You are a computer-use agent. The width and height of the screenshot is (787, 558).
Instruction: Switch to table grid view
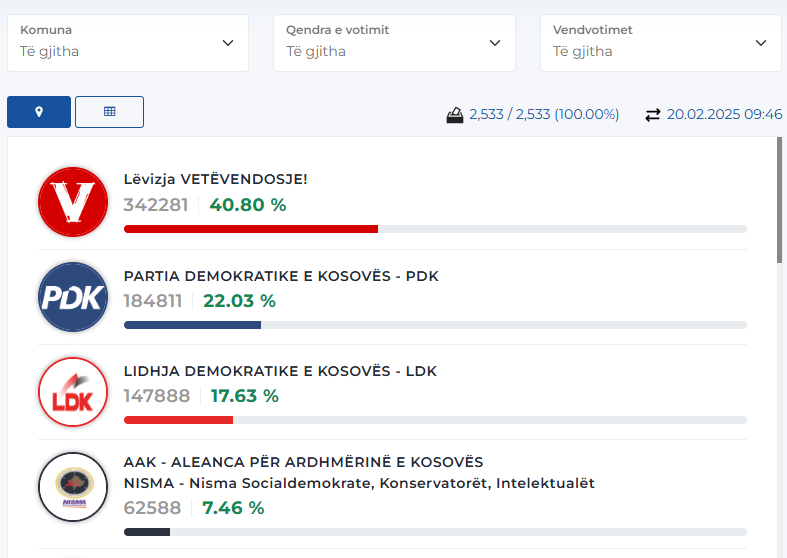tap(109, 112)
